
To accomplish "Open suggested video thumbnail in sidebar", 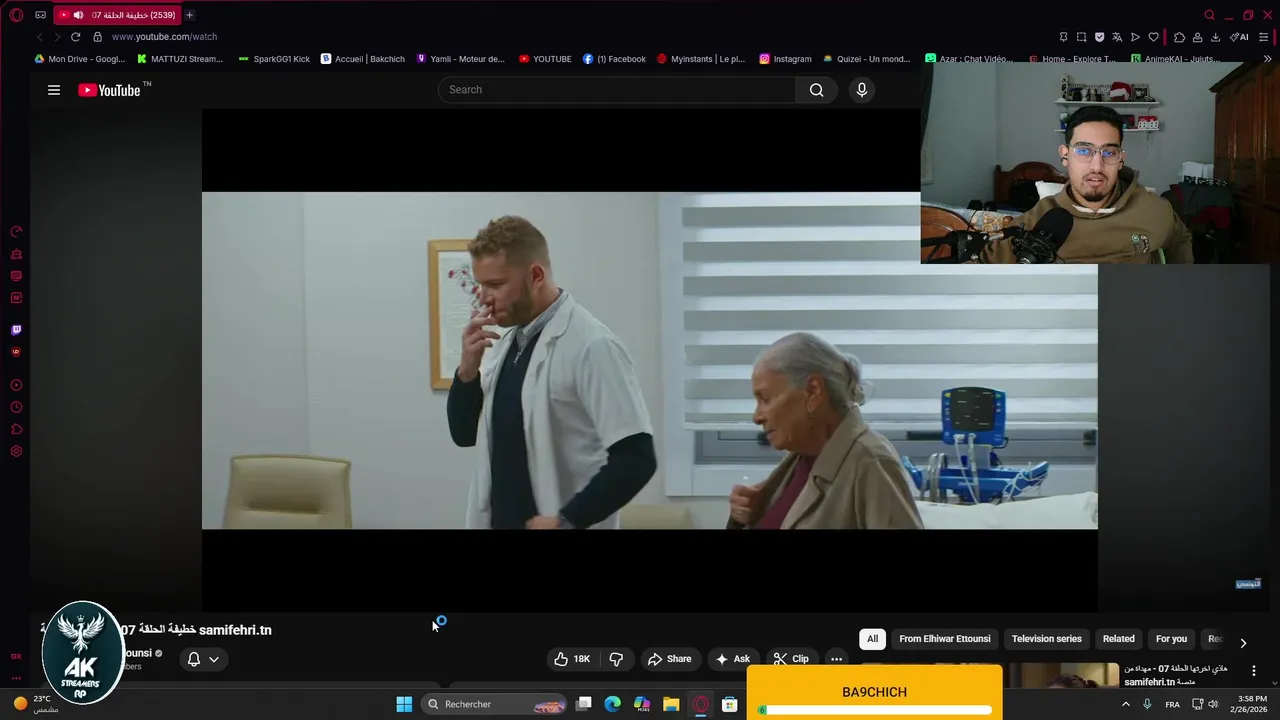I will [x=1063, y=675].
